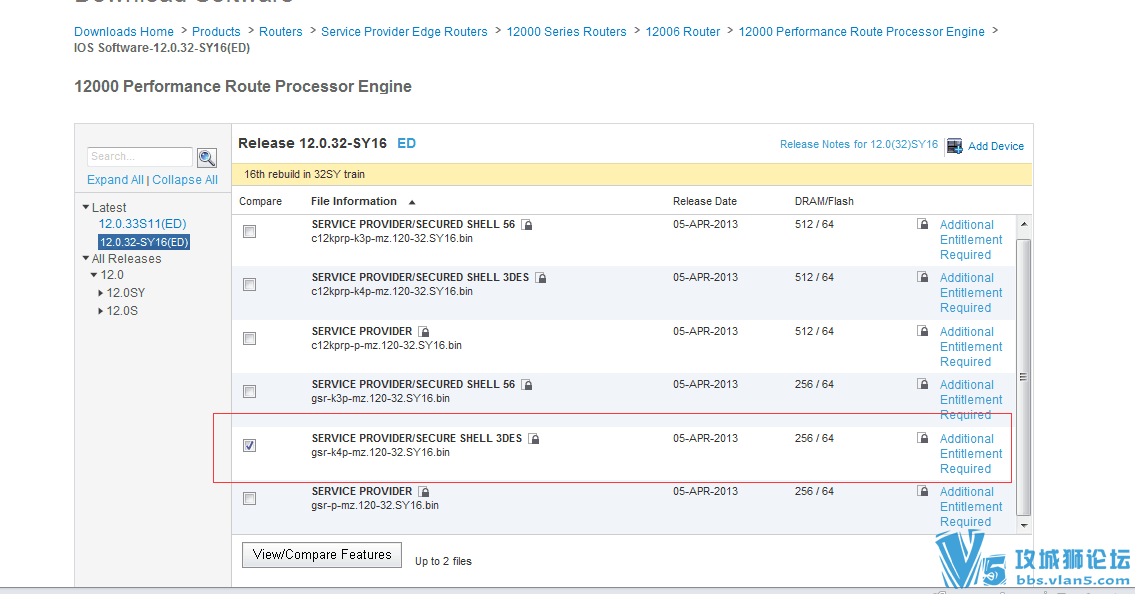The image size is (1135, 594).
Task: Collapse the Latest tree node
Action: click(86, 208)
